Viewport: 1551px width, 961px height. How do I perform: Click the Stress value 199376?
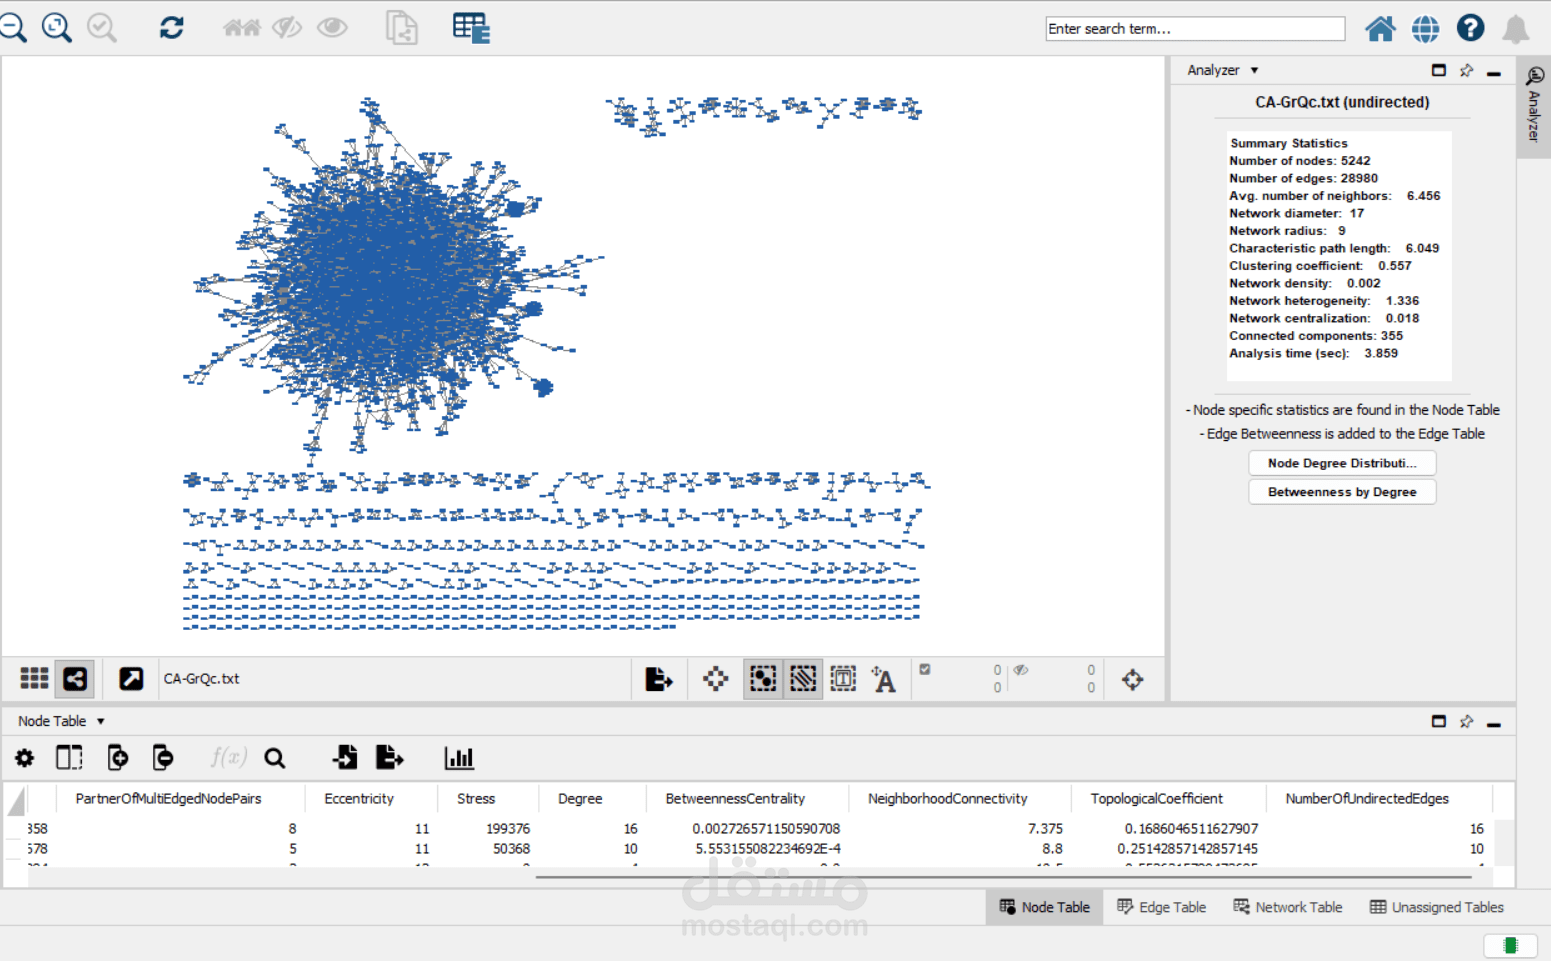point(508,829)
